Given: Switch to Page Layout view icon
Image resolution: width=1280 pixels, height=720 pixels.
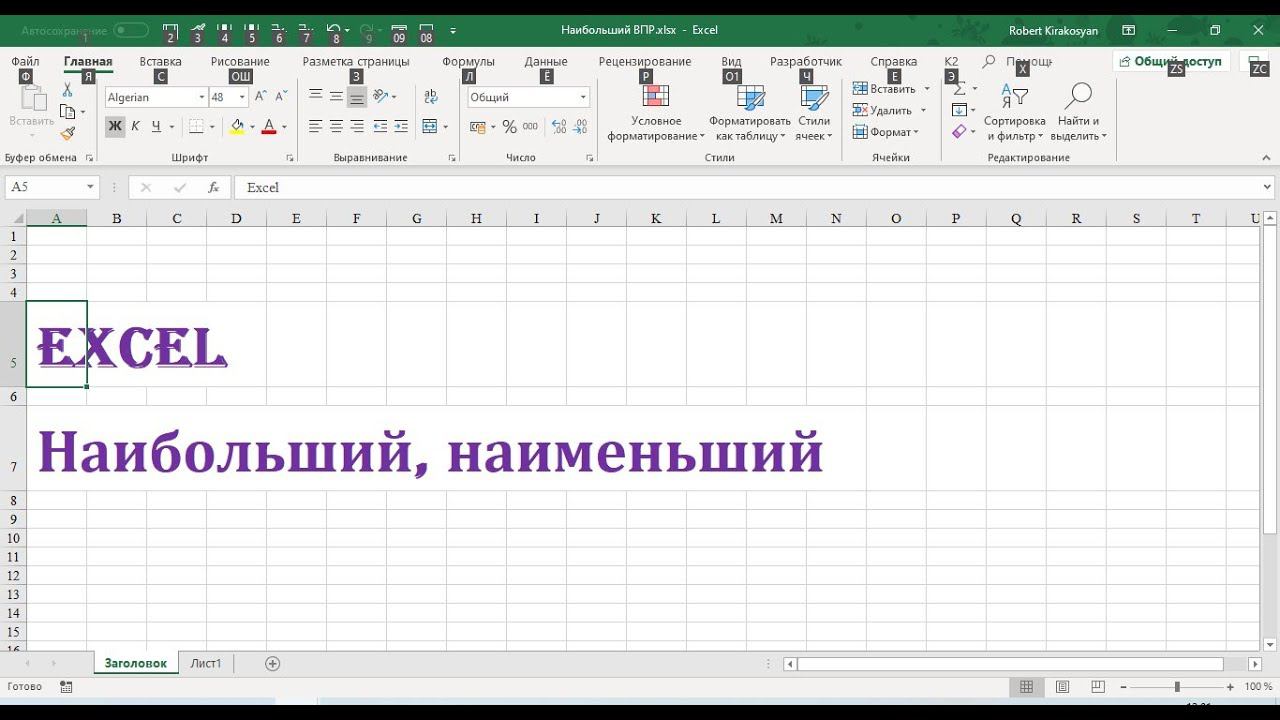Looking at the screenshot, I should click(1062, 687).
